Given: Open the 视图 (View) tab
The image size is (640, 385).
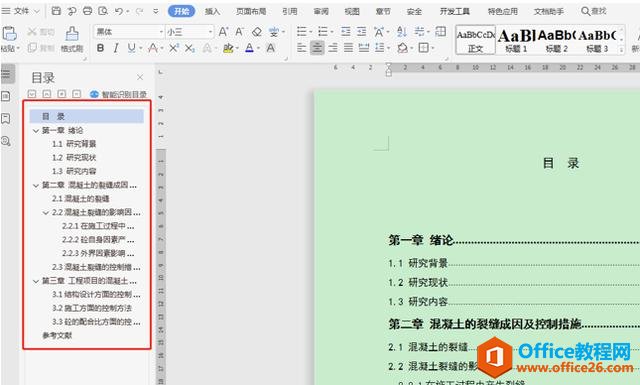Looking at the screenshot, I should click(x=352, y=11).
